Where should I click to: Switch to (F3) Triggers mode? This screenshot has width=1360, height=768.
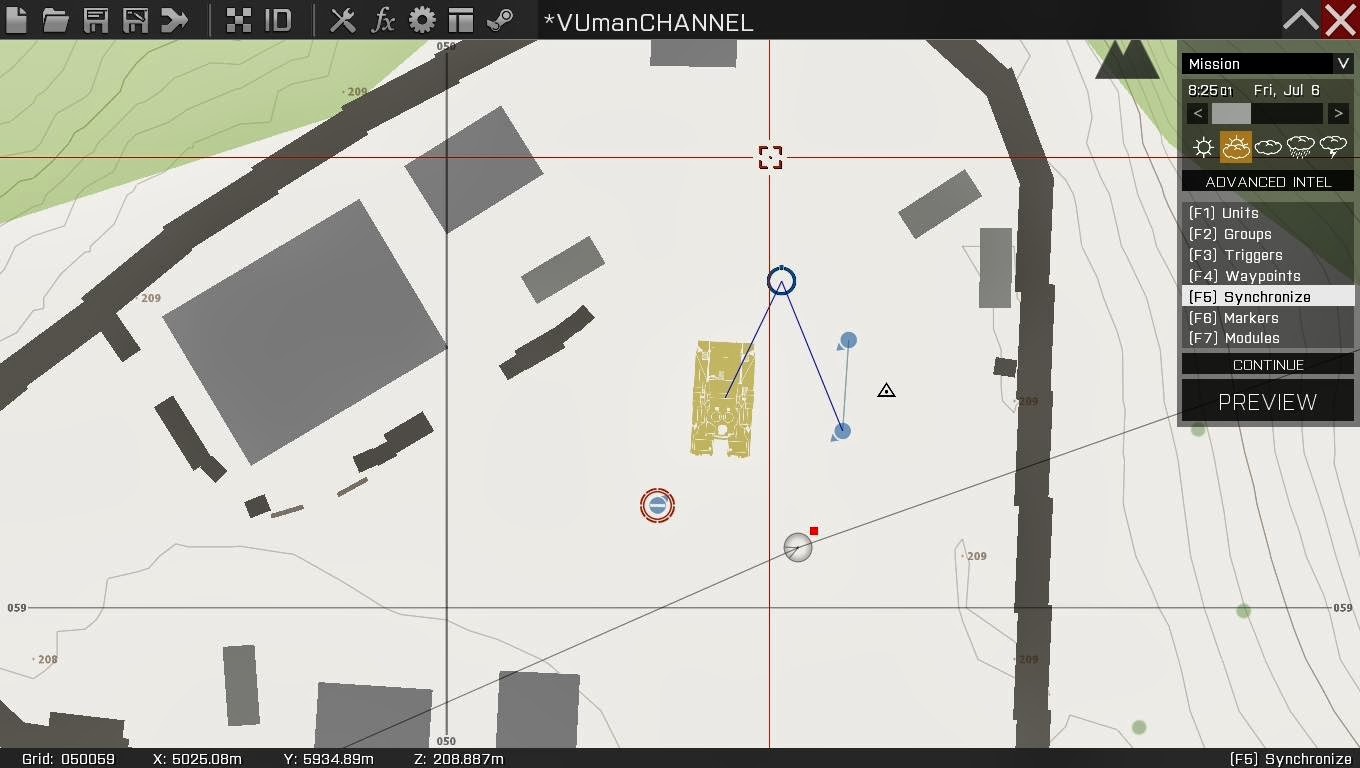(1267, 255)
